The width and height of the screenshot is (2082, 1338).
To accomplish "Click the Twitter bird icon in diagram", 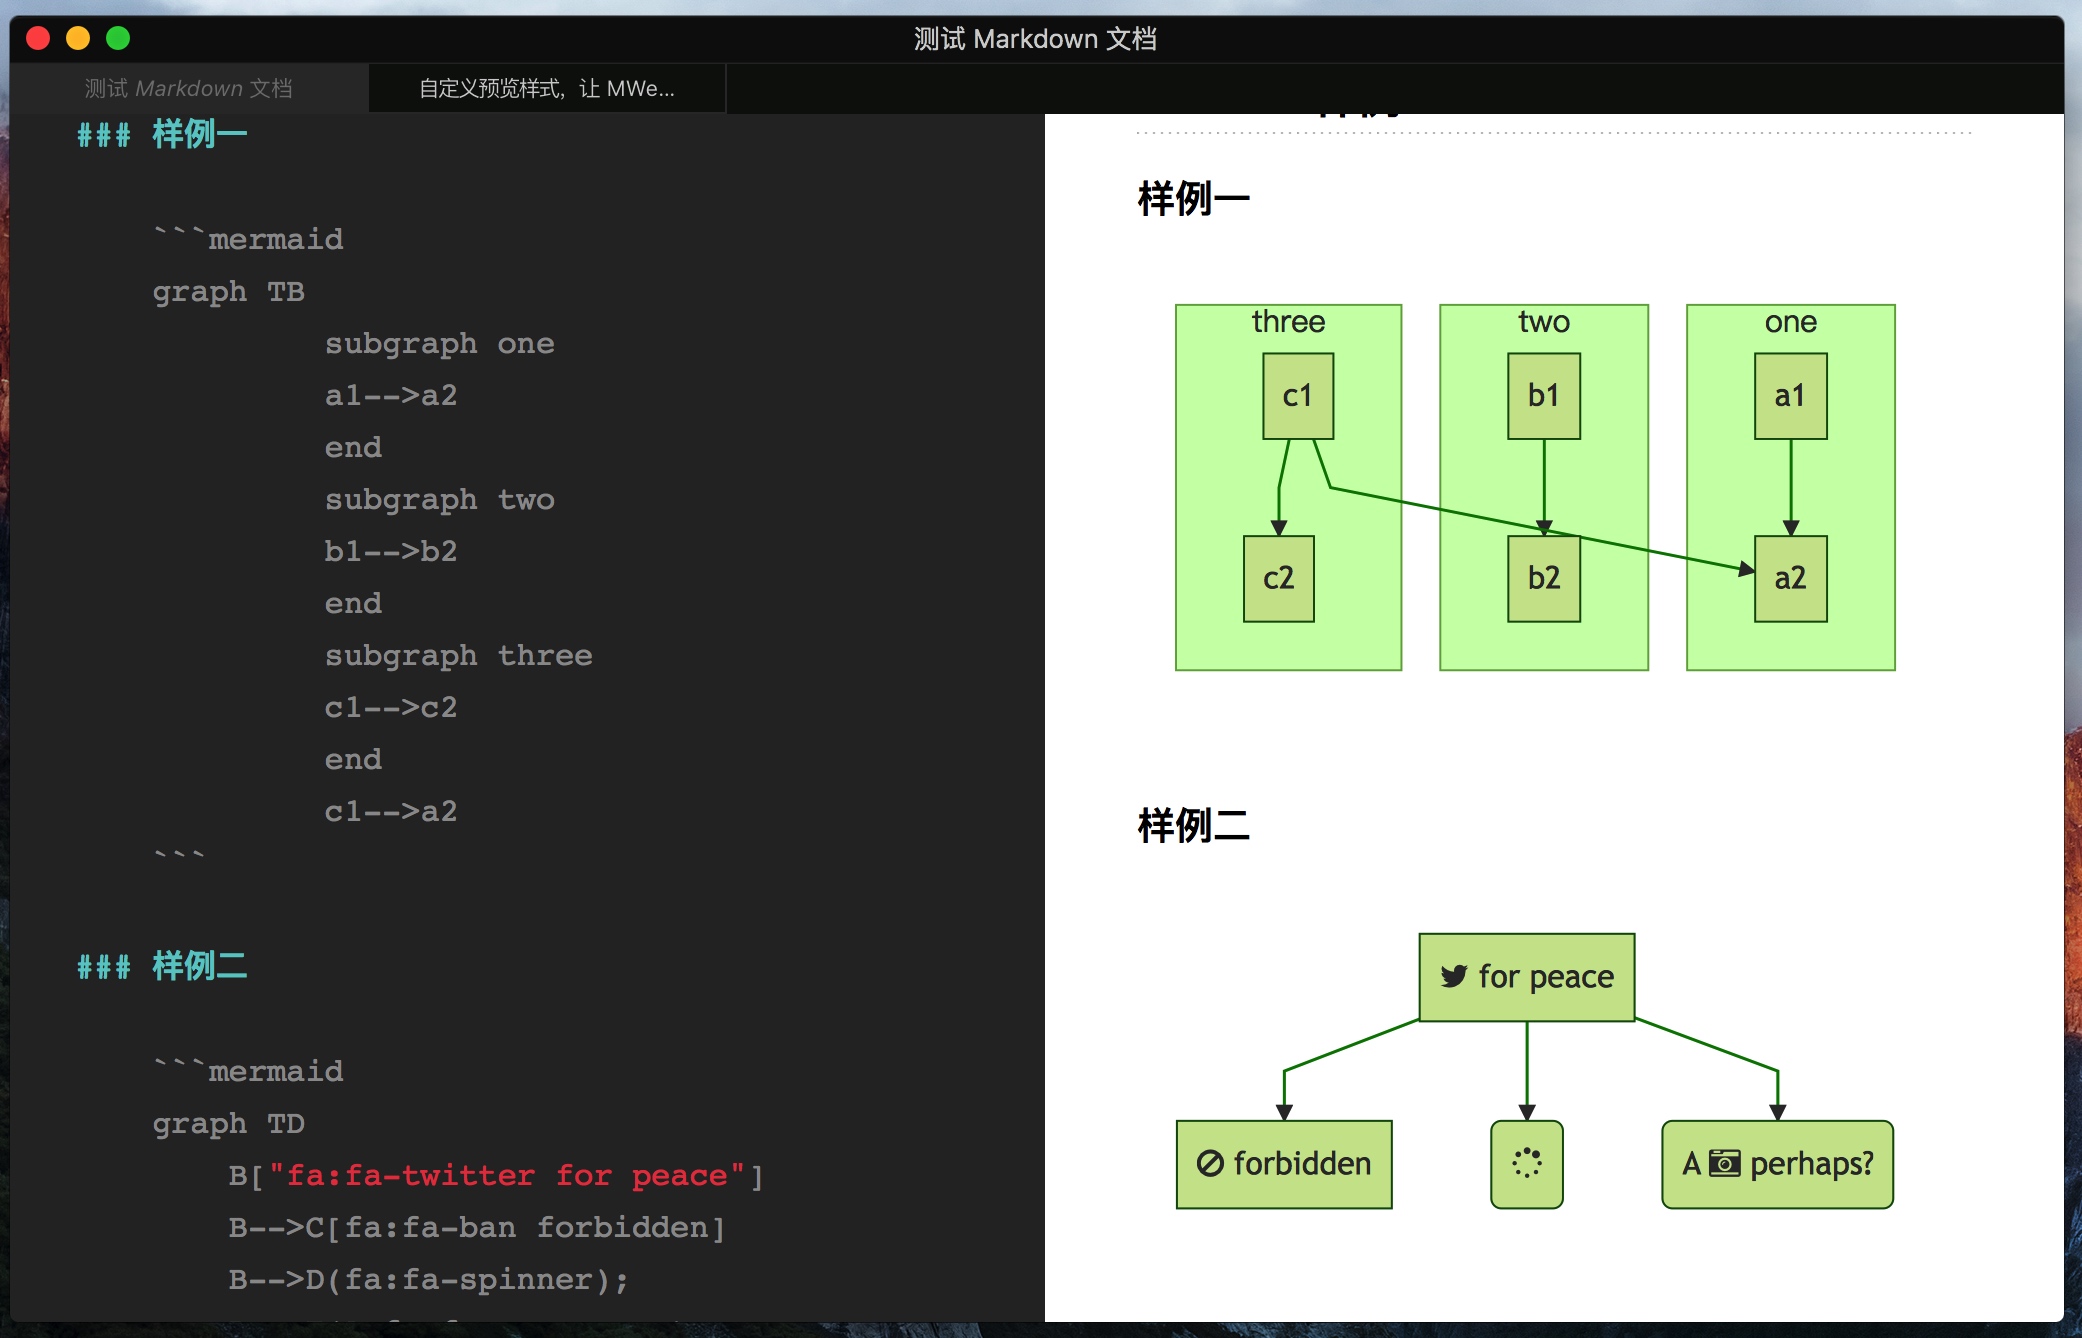I will (1454, 976).
